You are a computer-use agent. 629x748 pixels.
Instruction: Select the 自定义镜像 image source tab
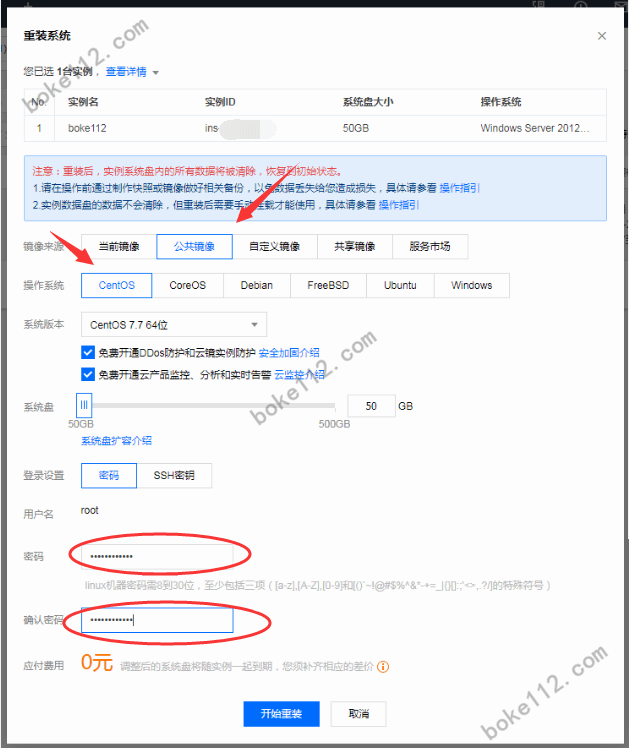point(275,247)
